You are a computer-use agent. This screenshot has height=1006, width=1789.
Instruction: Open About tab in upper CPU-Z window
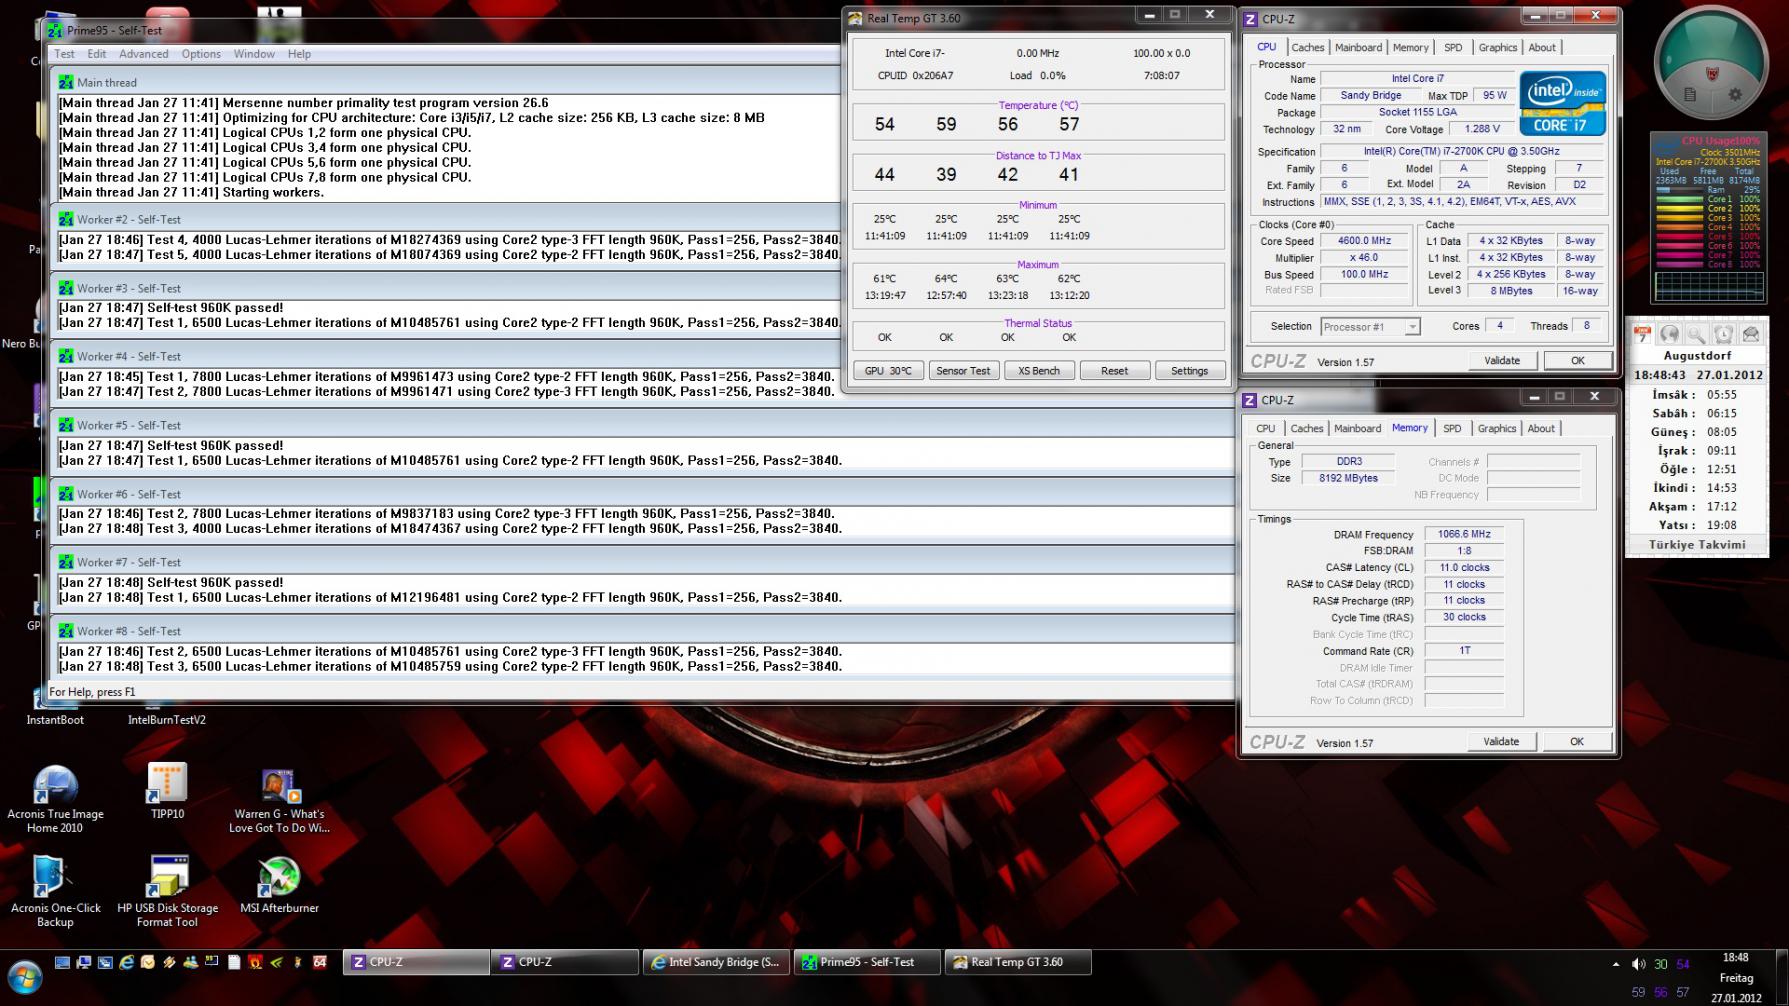click(x=1542, y=47)
